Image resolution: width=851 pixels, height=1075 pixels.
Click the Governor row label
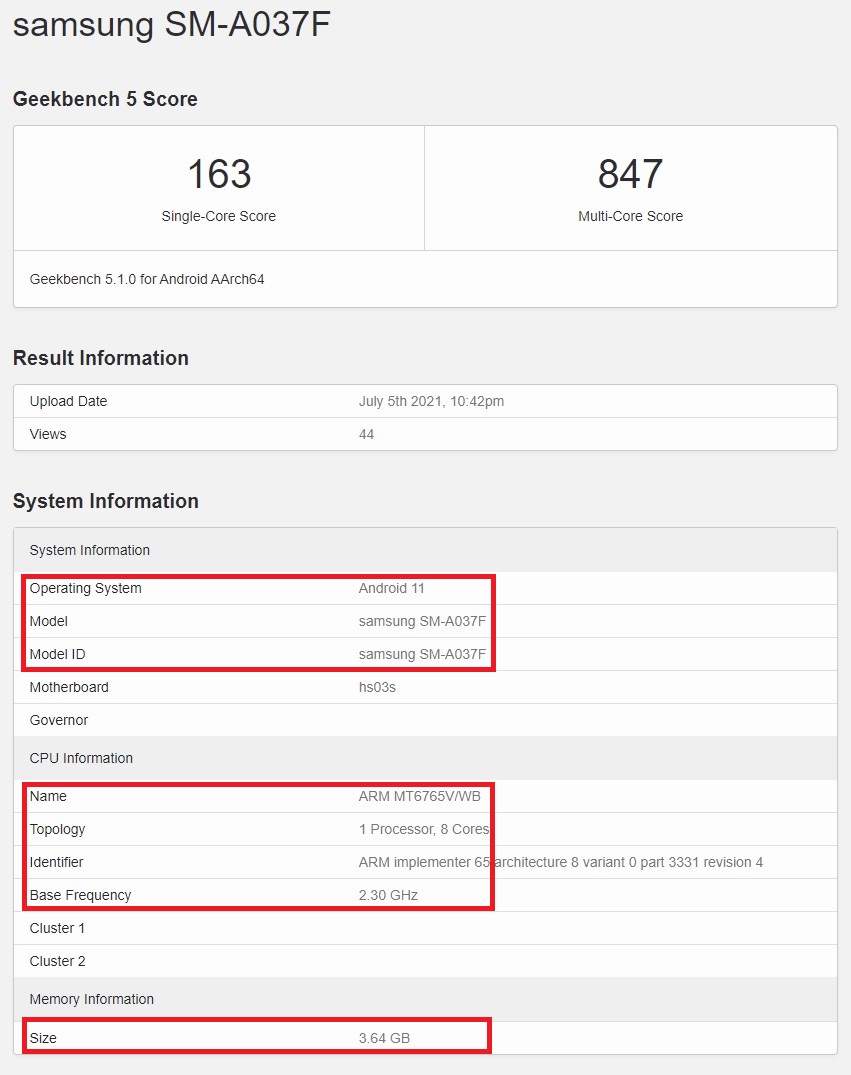(59, 720)
